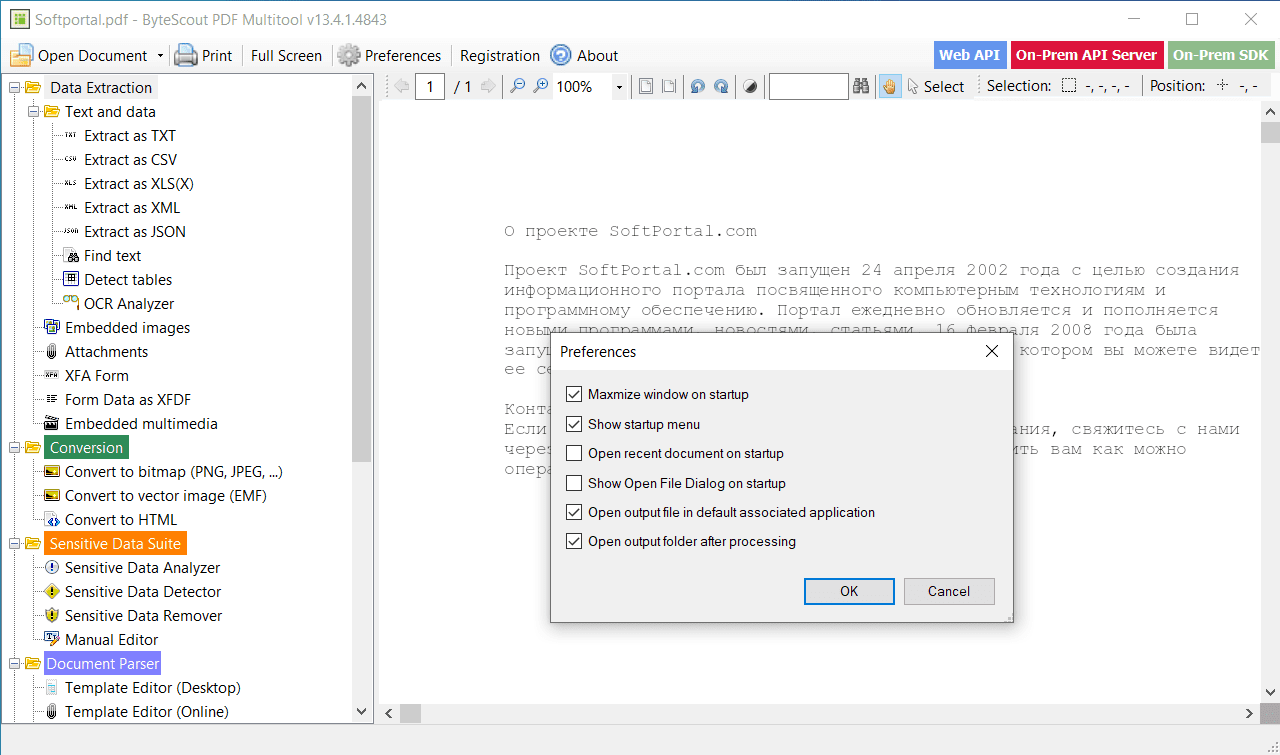Open Sensitive Data Detector
The image size is (1280, 755).
coord(143,592)
